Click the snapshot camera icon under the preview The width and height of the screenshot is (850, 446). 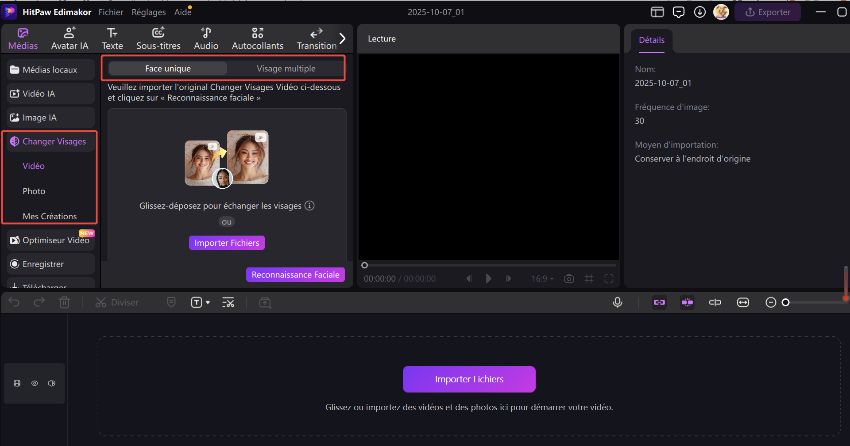[569, 278]
